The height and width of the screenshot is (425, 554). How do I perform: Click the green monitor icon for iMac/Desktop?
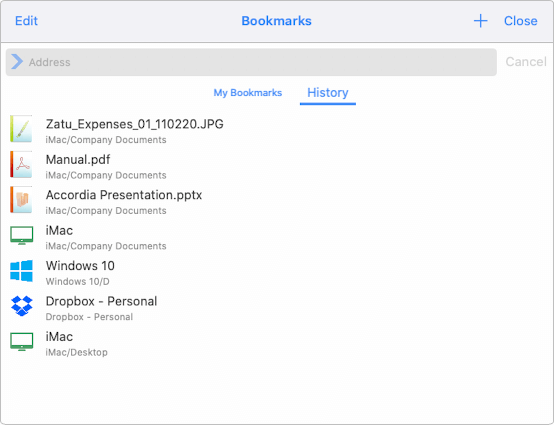(x=22, y=342)
